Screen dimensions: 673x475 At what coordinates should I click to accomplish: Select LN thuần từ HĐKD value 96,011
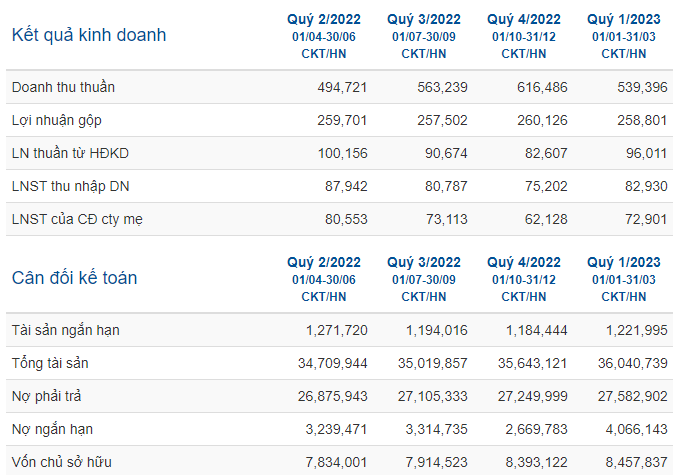click(x=646, y=154)
